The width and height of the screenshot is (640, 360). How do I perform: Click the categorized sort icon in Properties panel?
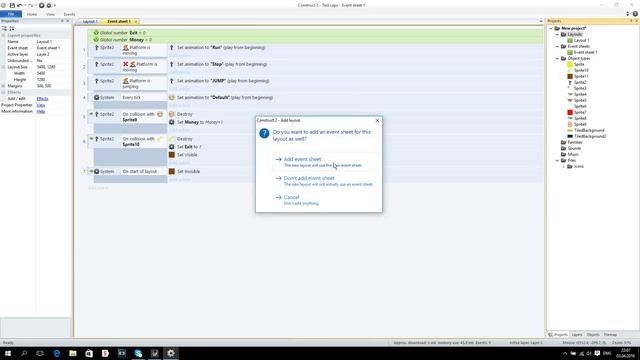4,28
